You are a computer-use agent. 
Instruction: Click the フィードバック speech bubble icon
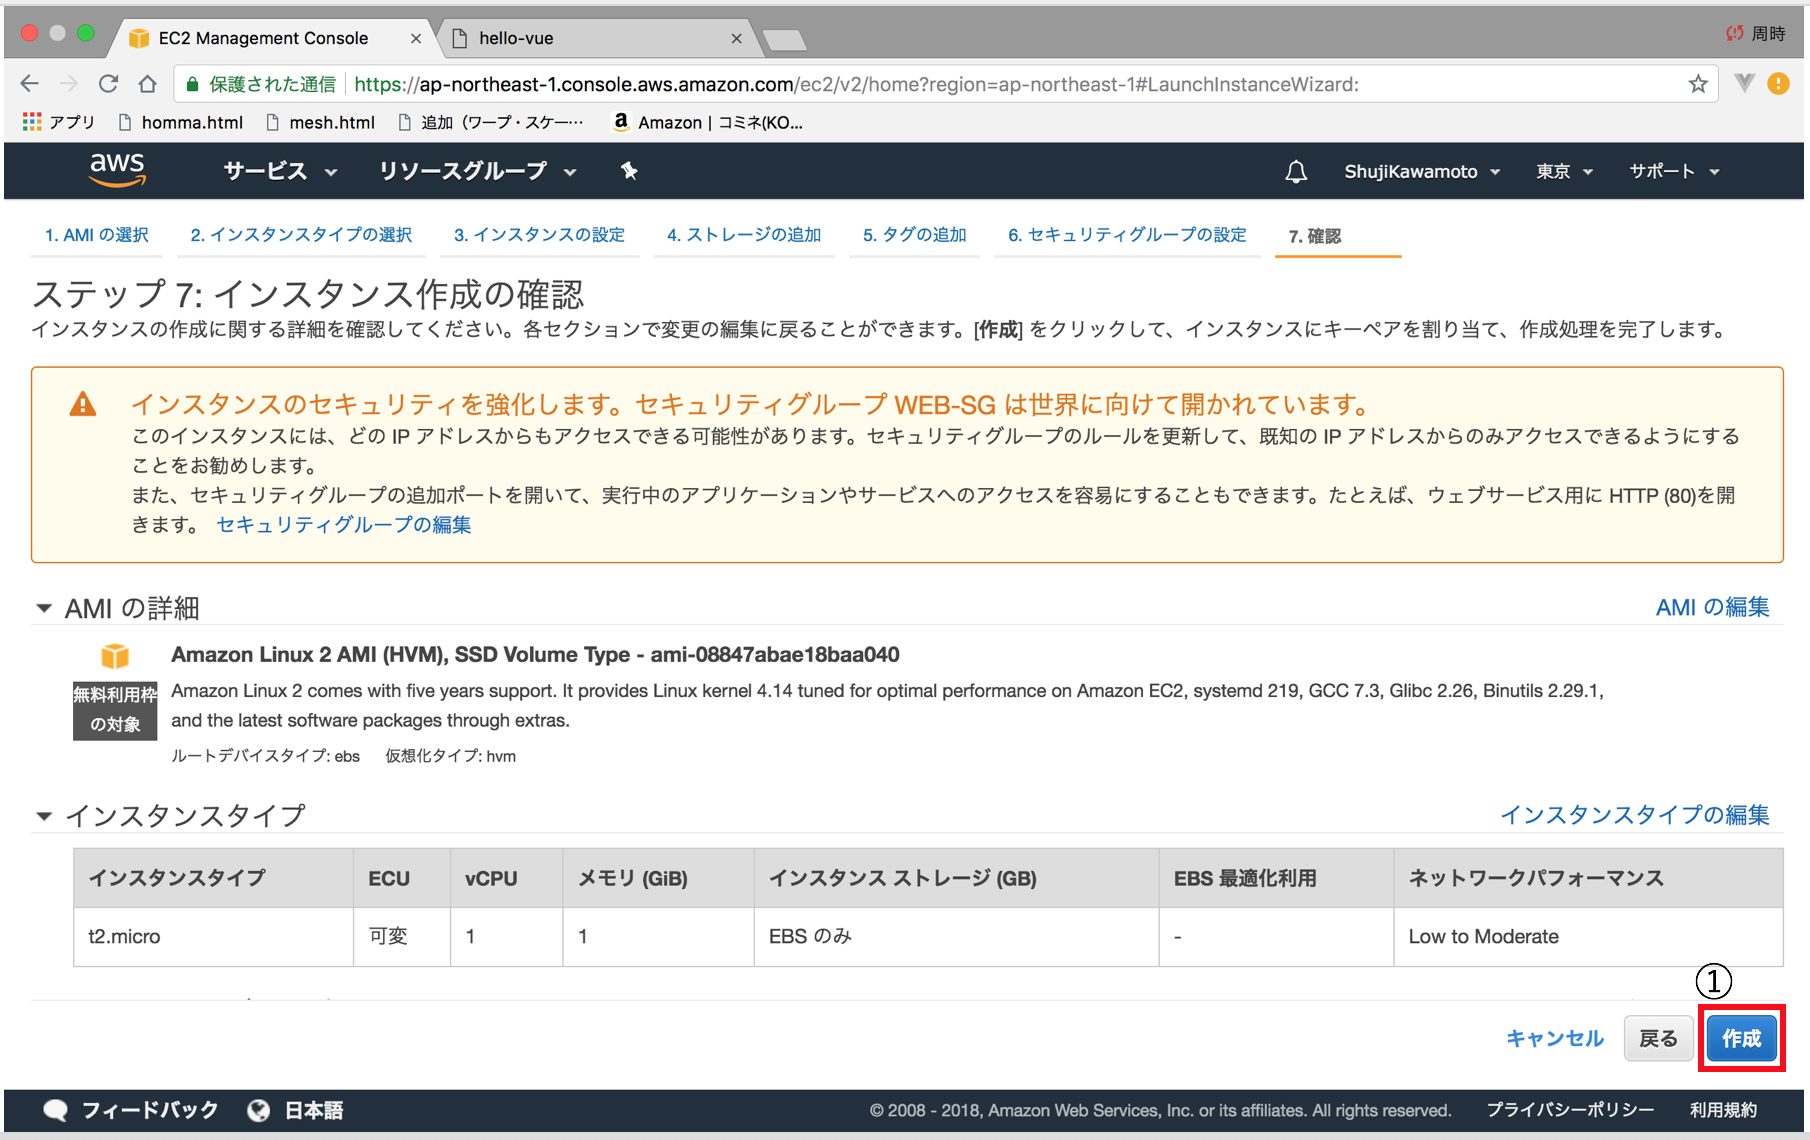56,1110
